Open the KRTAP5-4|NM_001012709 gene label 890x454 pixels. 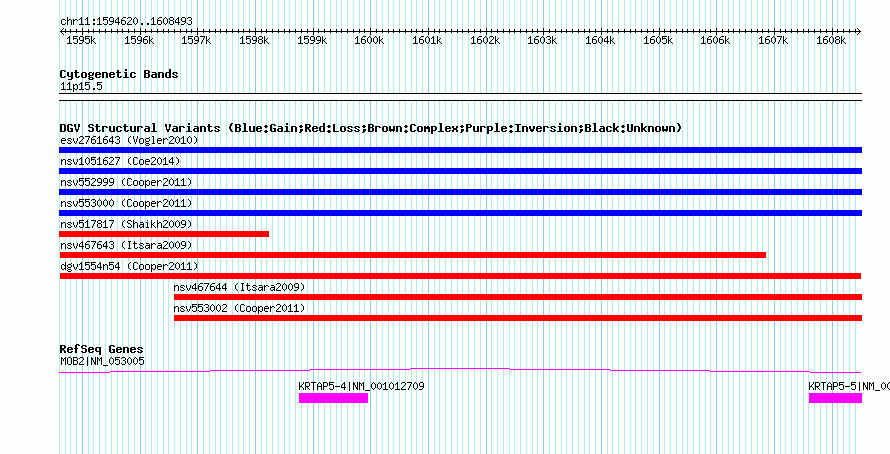[x=362, y=386]
